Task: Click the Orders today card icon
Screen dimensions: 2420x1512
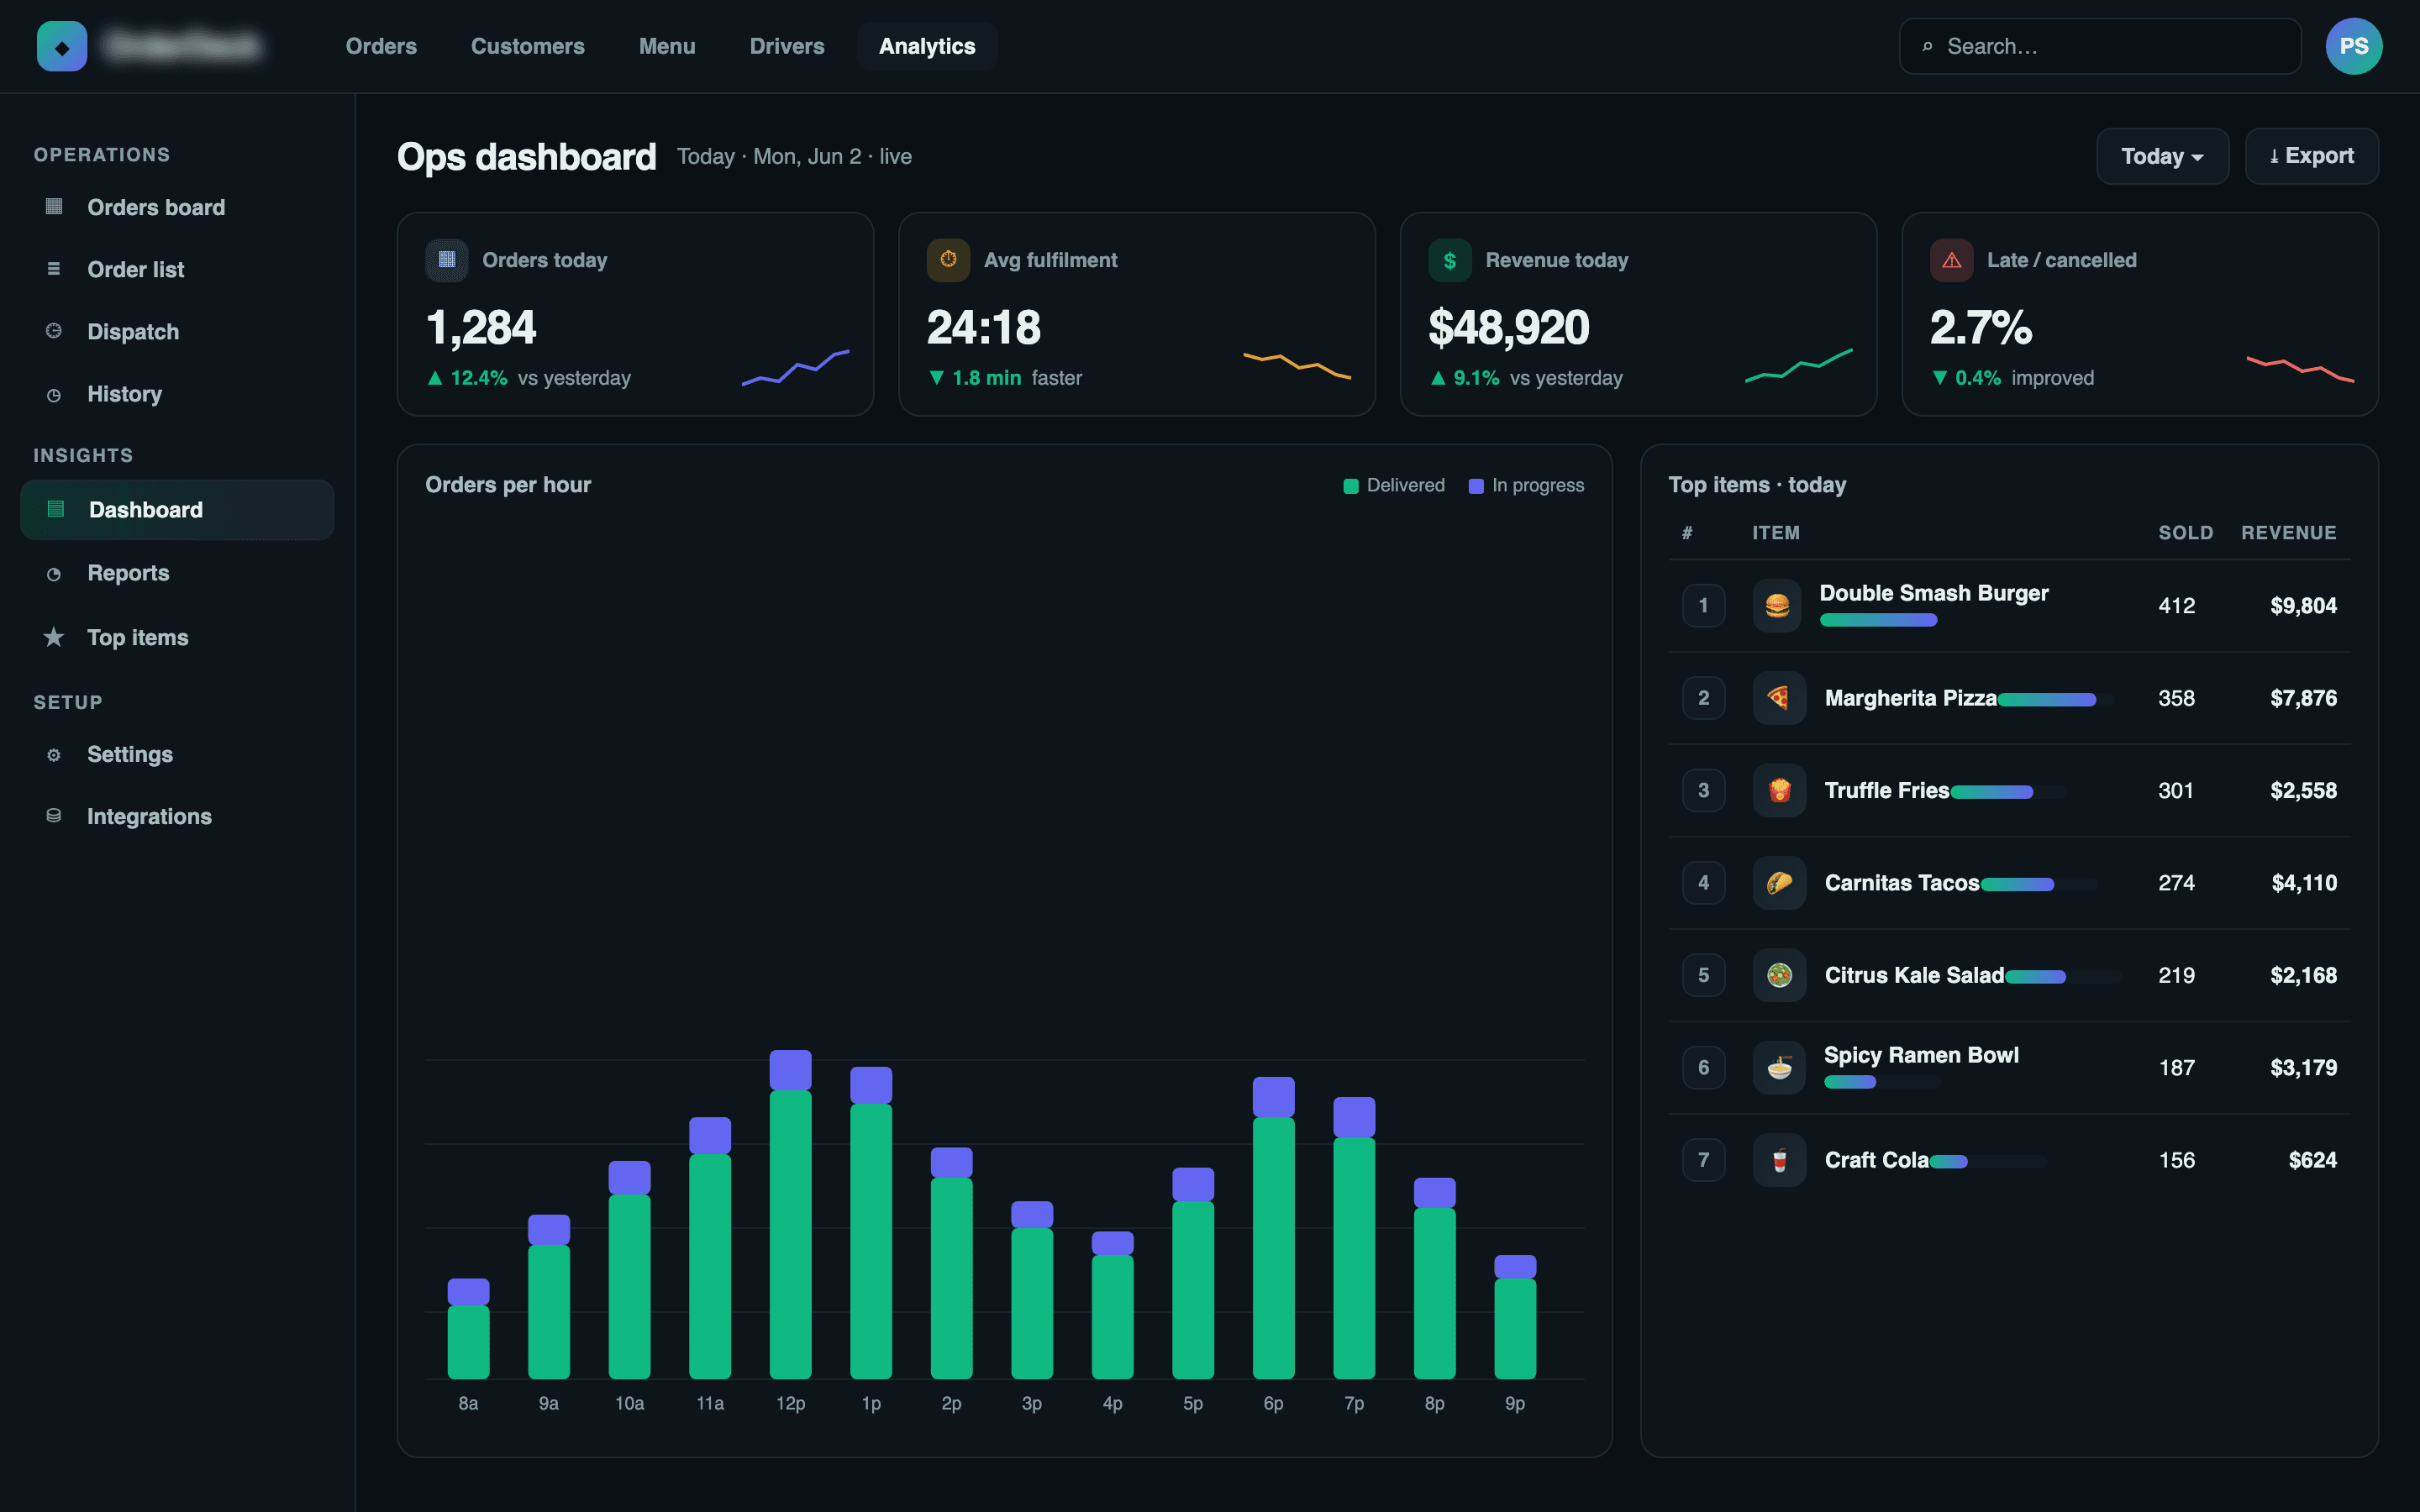Action: click(x=447, y=260)
